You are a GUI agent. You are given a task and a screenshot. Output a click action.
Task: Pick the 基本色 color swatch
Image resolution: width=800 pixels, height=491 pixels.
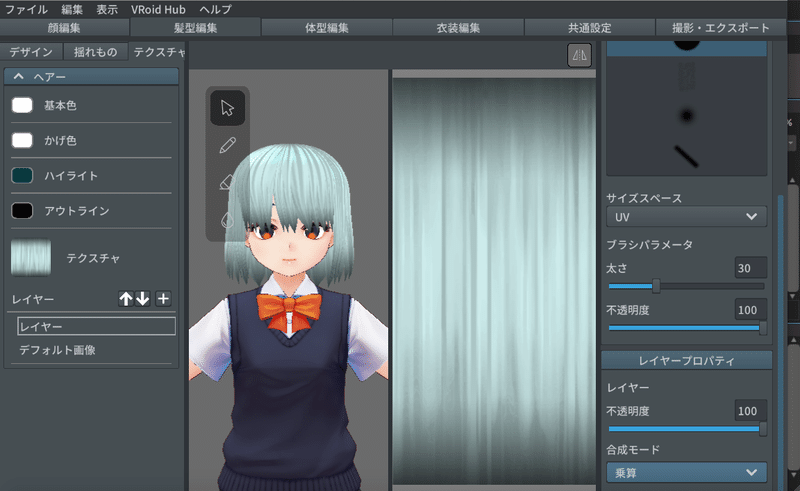22,105
